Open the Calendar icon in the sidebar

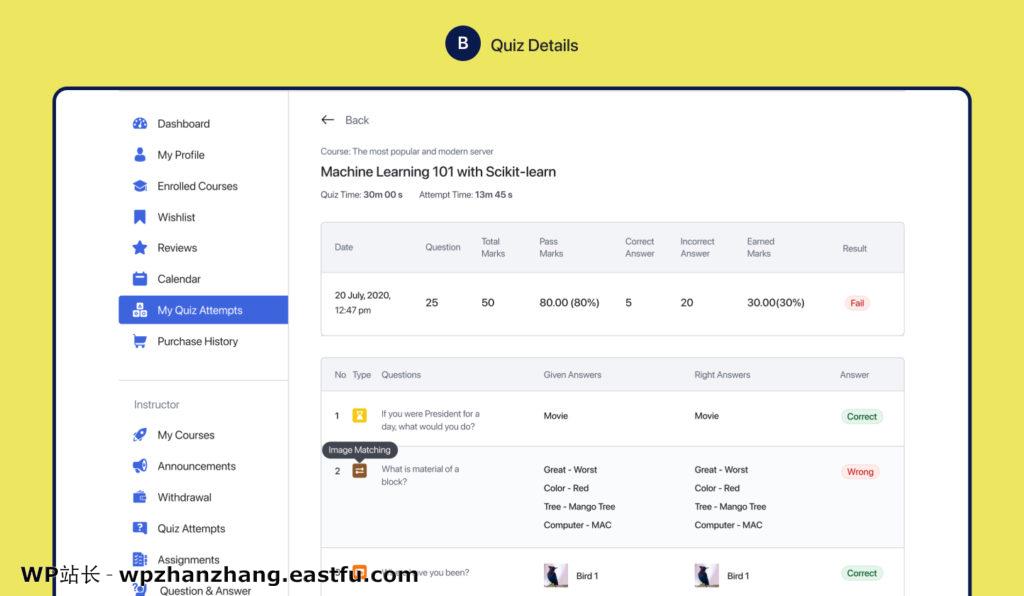pyautogui.click(x=139, y=278)
